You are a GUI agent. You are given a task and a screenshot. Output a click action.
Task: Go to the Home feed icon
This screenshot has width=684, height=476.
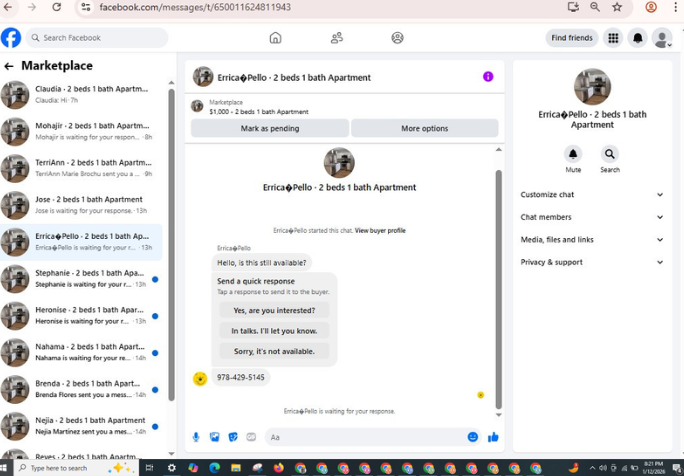[275, 38]
